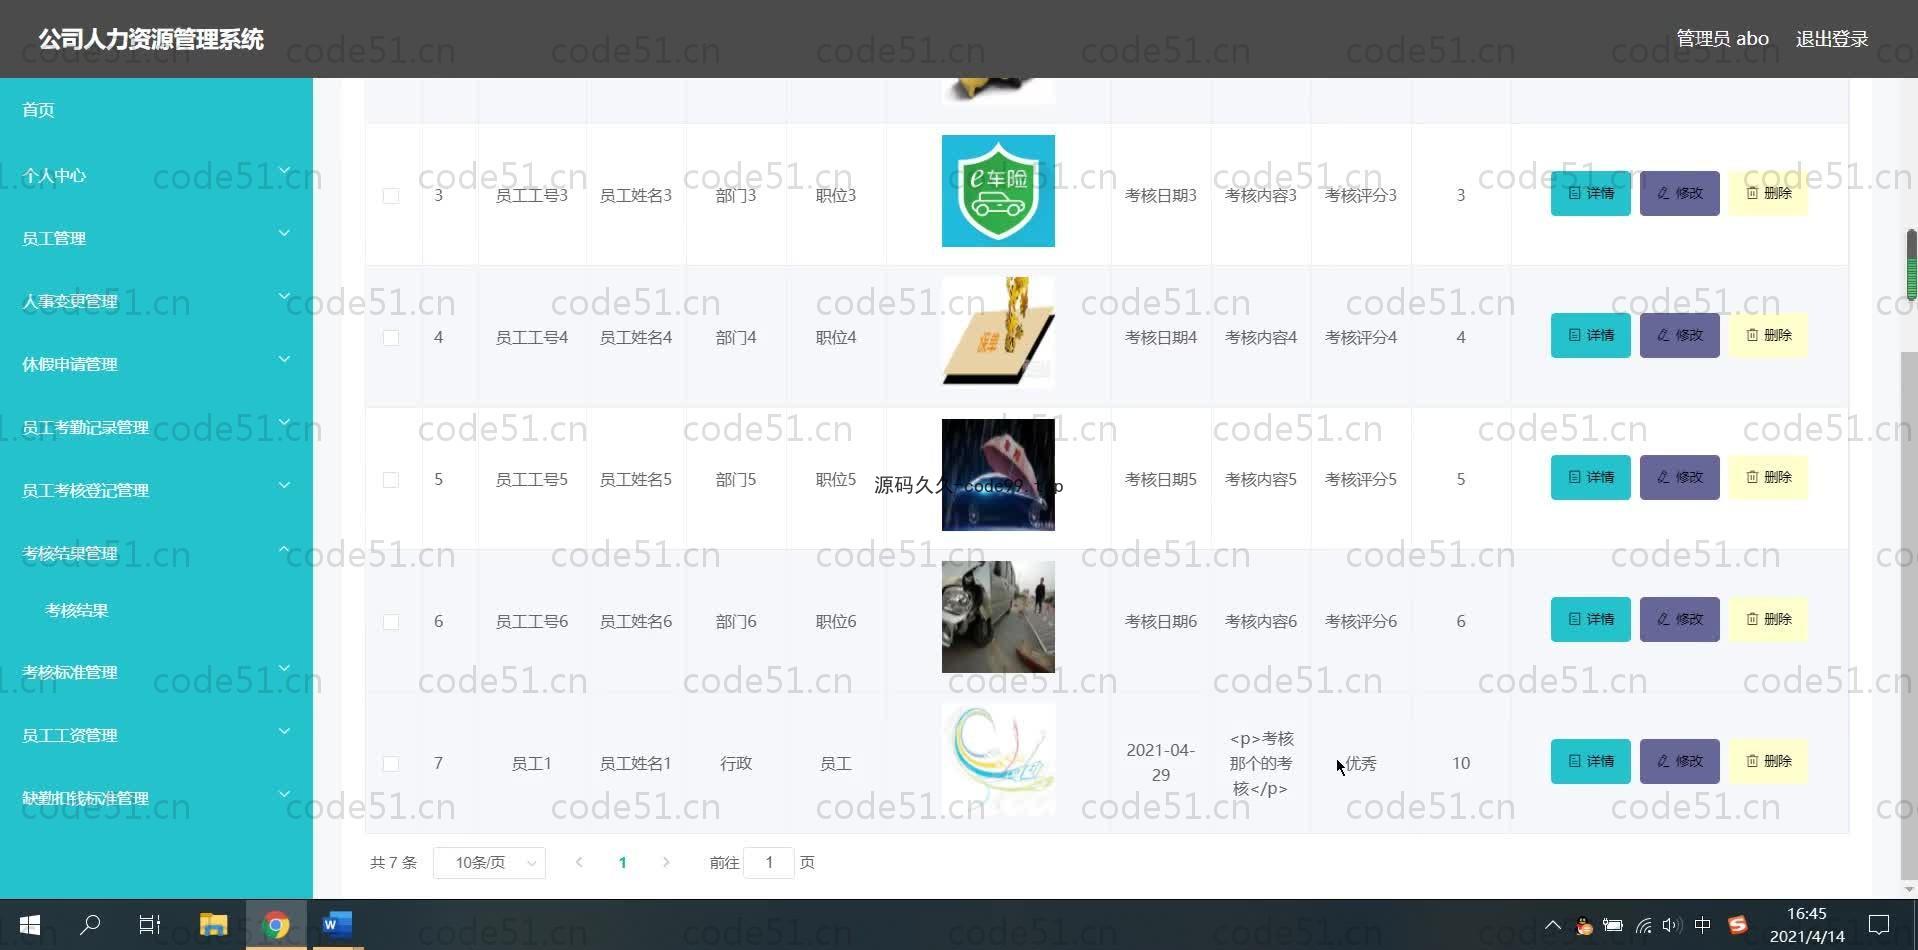The height and width of the screenshot is (950, 1918).
Task: Select the checkbox for row 4
Action: click(391, 338)
